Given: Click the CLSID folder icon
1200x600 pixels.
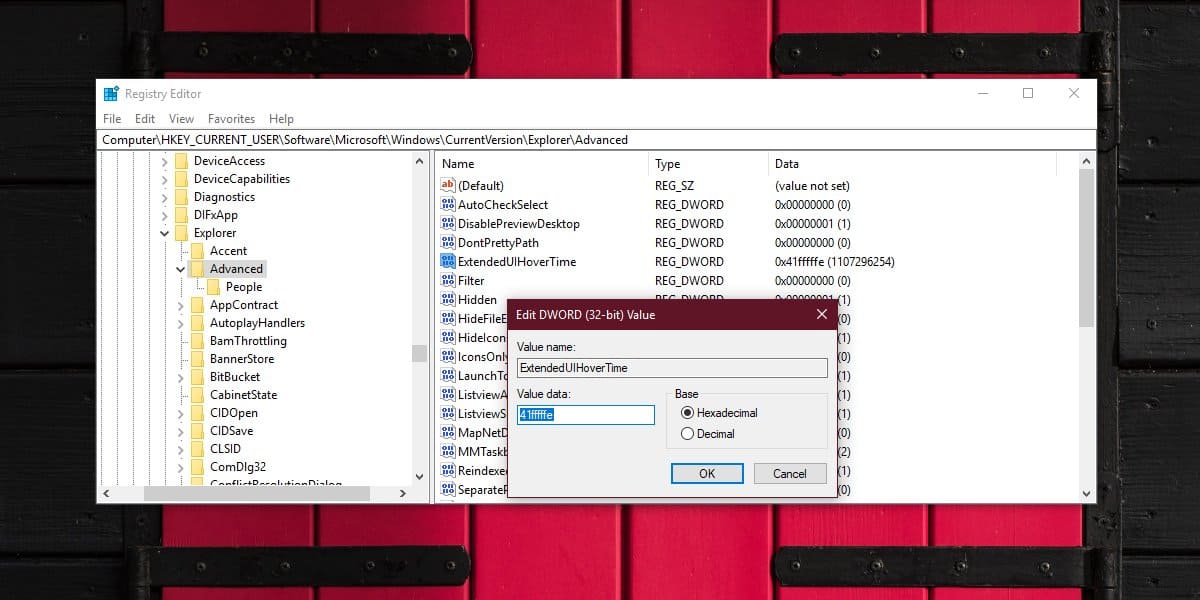Looking at the screenshot, I should pyautogui.click(x=197, y=449).
